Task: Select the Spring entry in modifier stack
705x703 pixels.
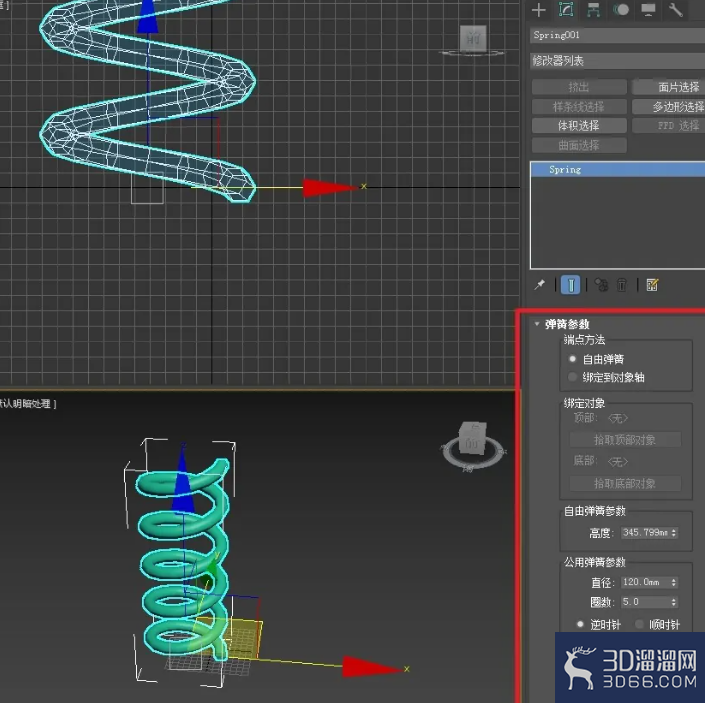Action: pyautogui.click(x=618, y=169)
